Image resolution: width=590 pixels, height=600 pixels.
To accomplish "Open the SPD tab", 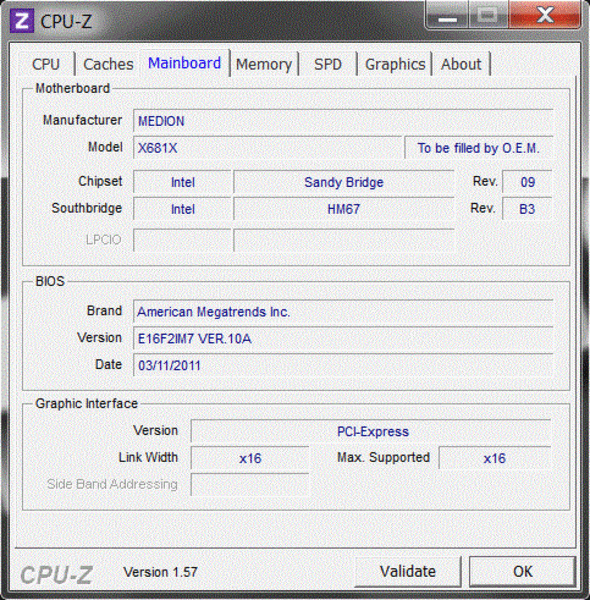I will (x=328, y=64).
